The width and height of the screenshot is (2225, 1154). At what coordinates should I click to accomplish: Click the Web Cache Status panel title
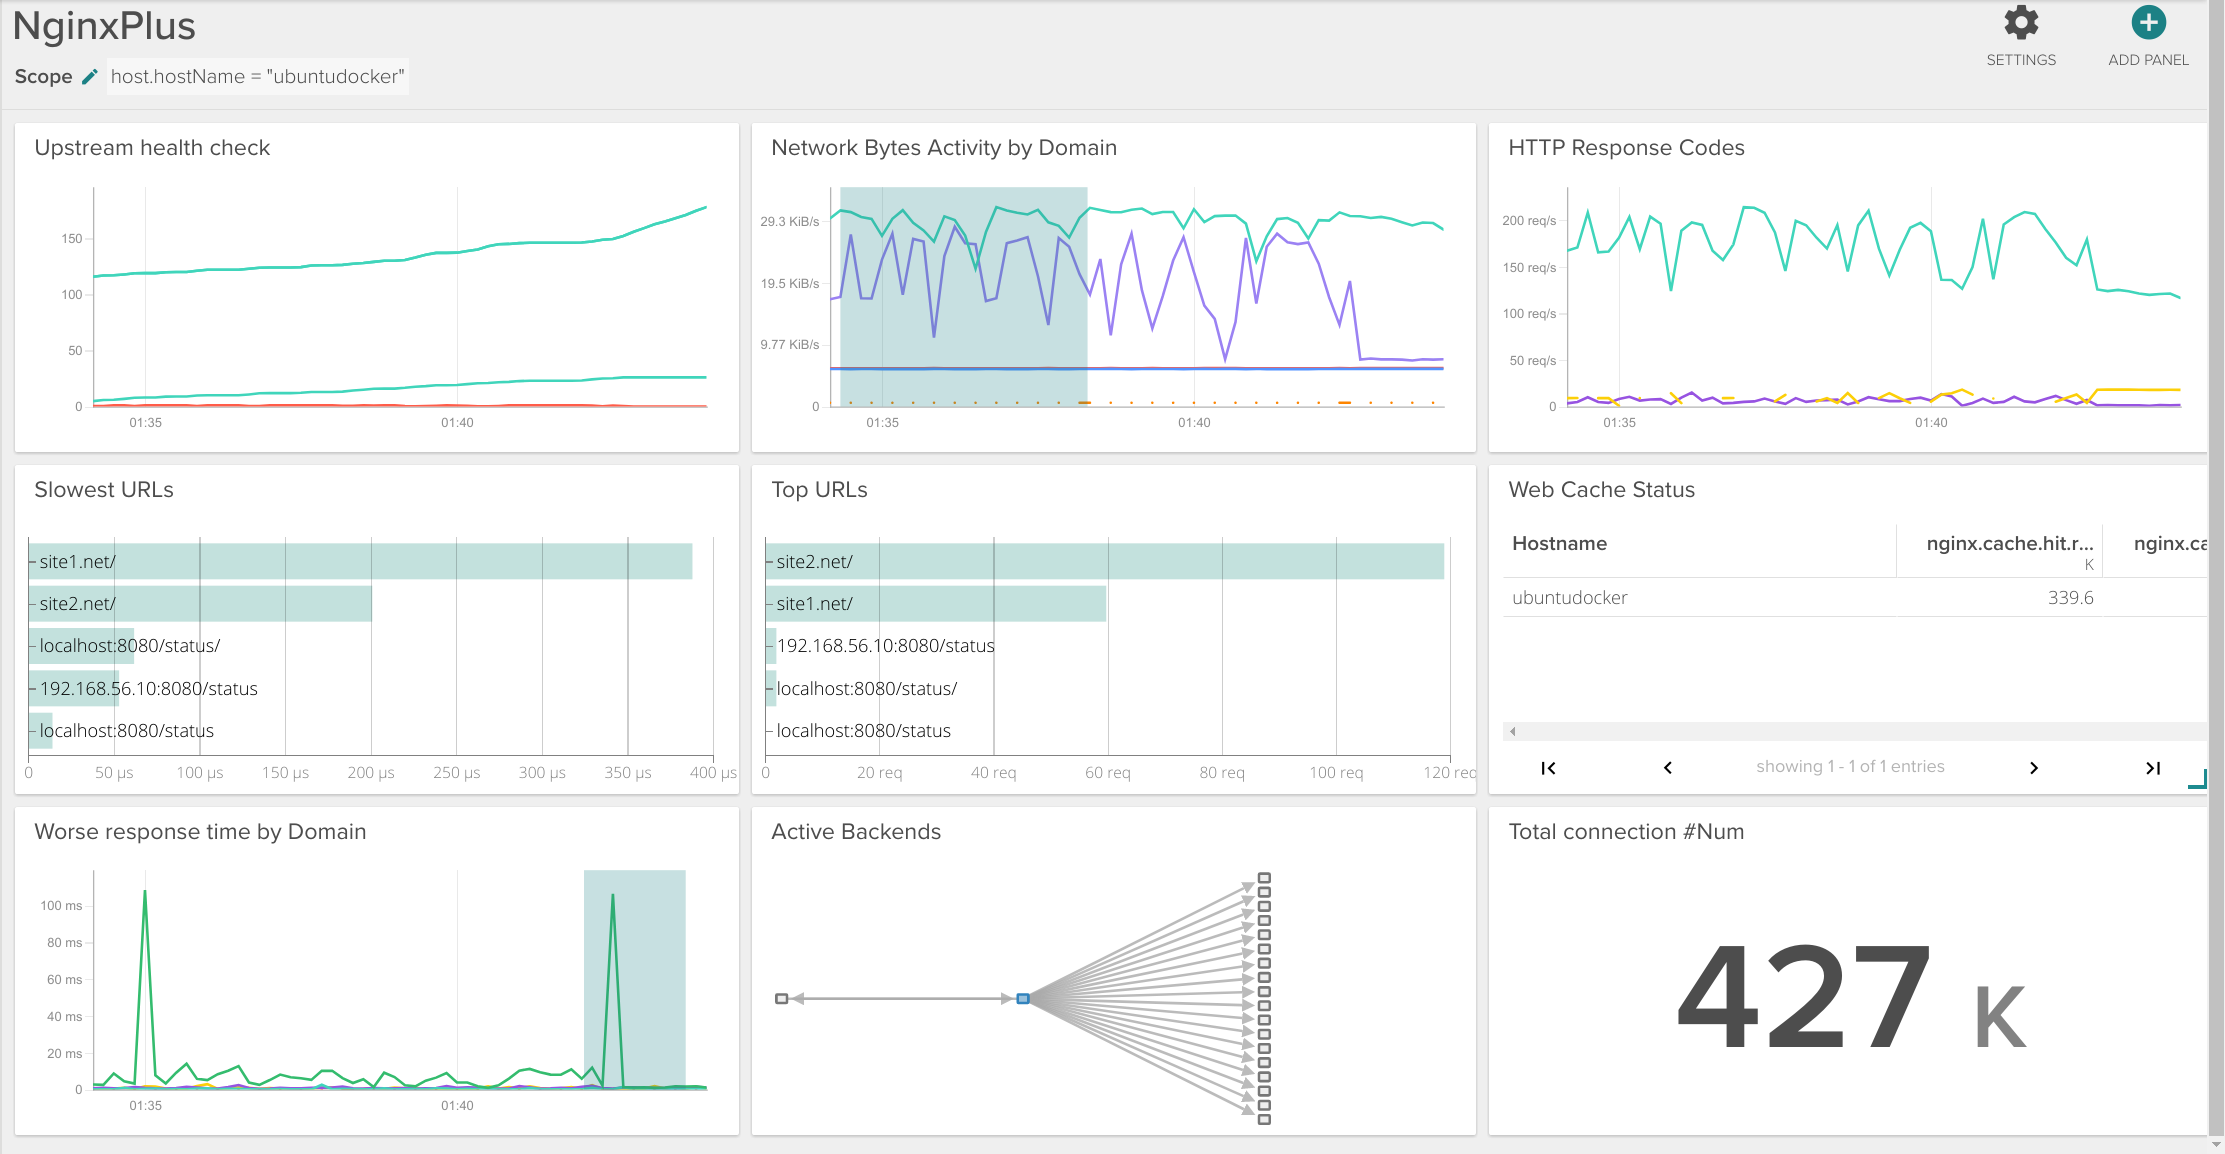(x=1601, y=490)
